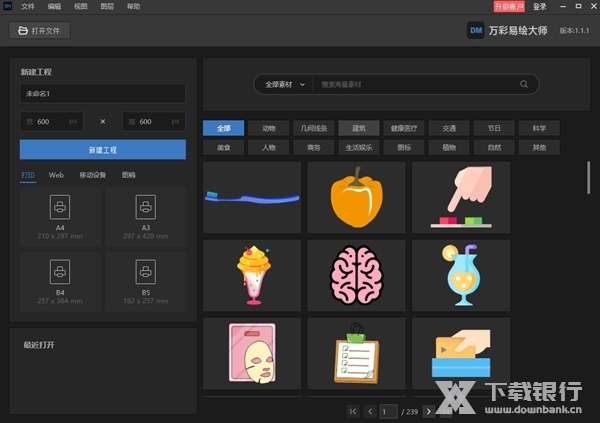Go to next page of assets
This screenshot has height=423, width=600.
click(x=431, y=411)
